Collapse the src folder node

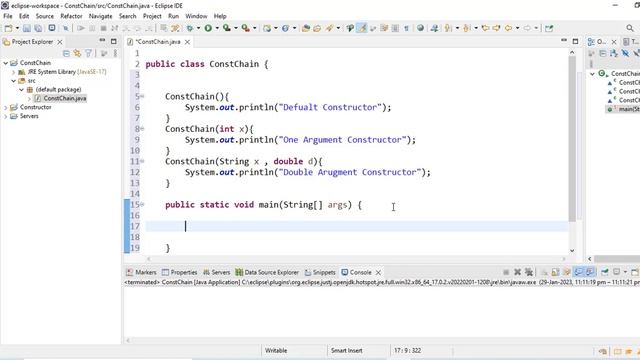pyautogui.click(x=13, y=81)
